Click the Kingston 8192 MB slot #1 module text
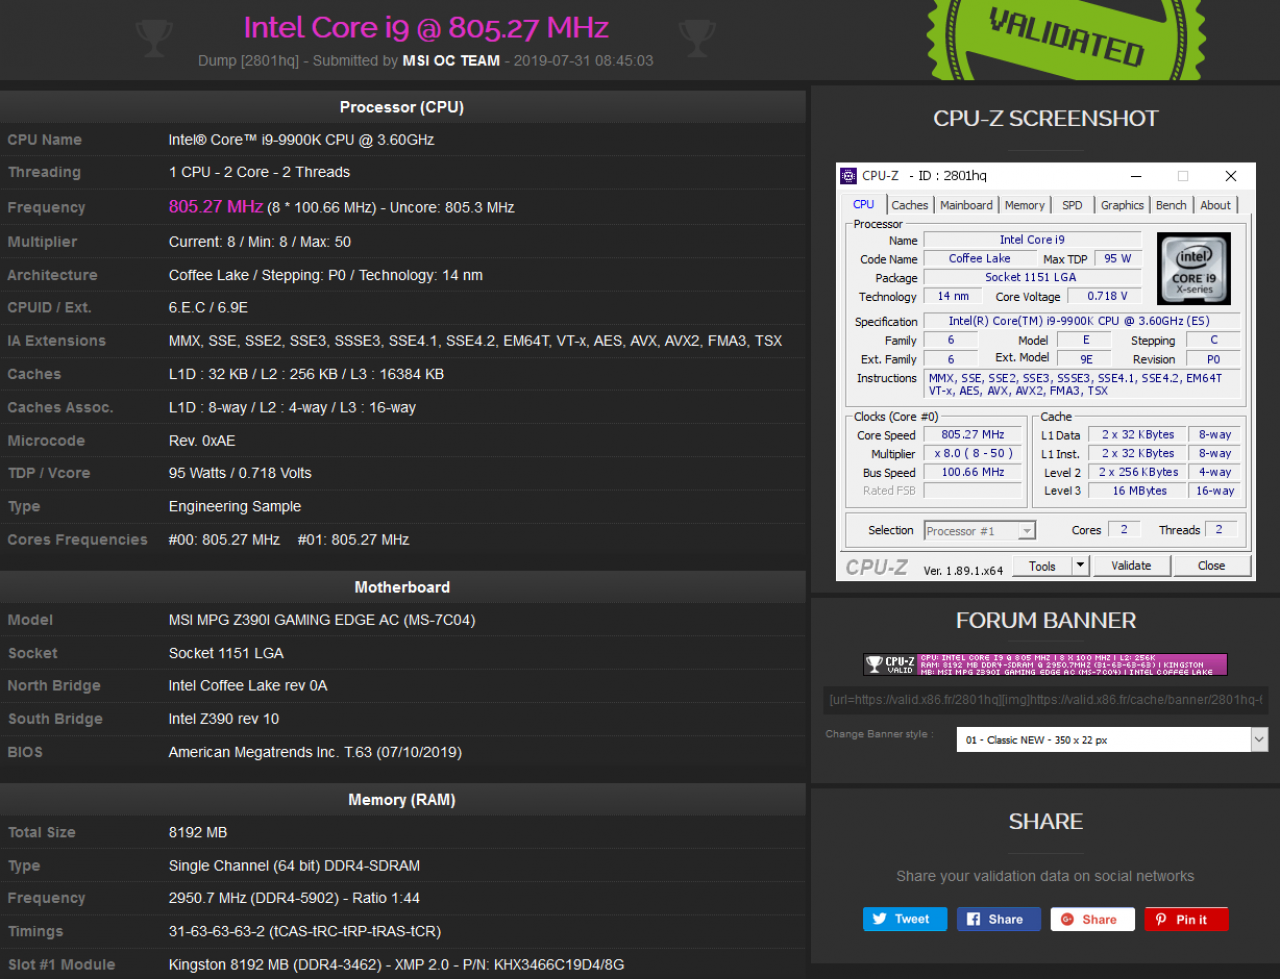 (x=396, y=965)
